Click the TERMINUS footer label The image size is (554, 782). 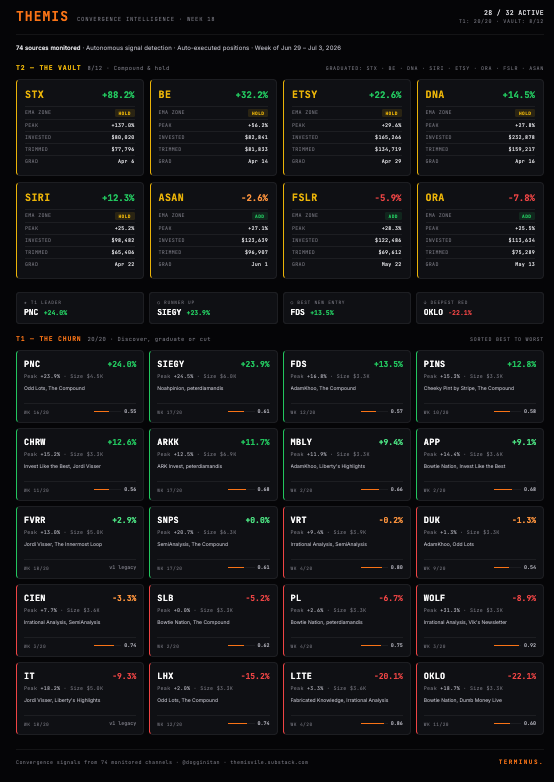click(x=521, y=762)
